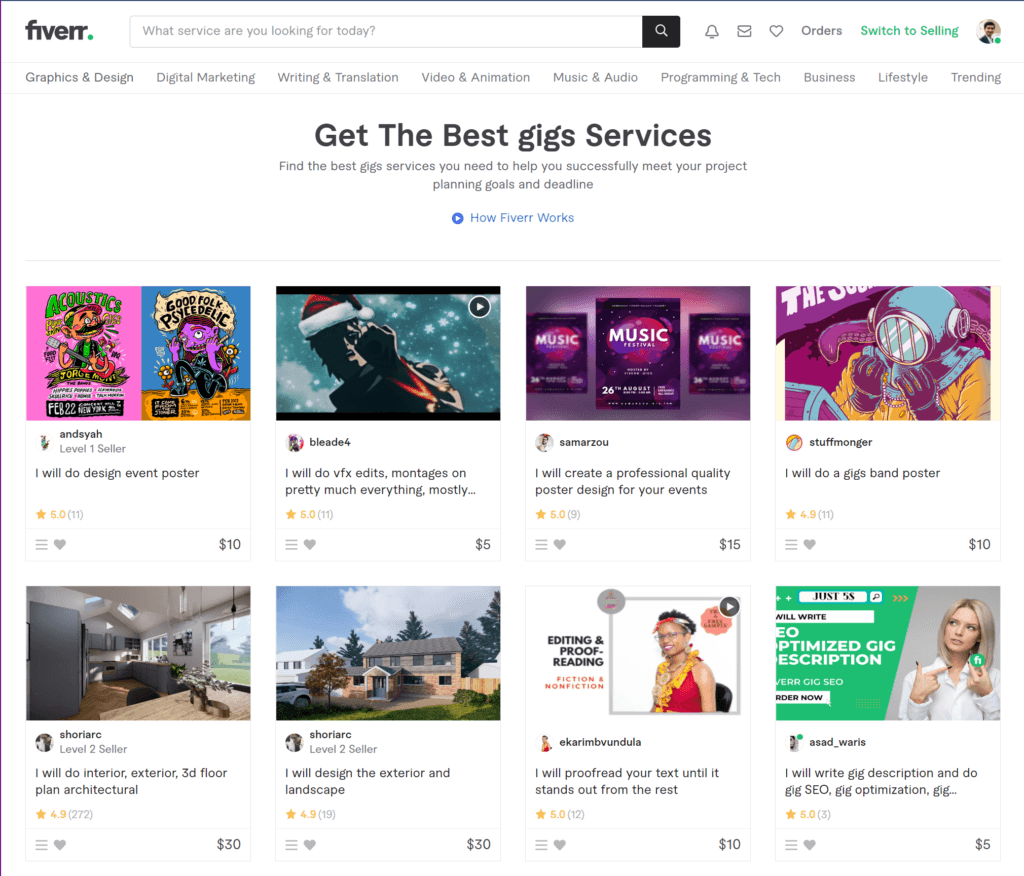Click the search magnifier button
The height and width of the screenshot is (876, 1024).
[661, 31]
